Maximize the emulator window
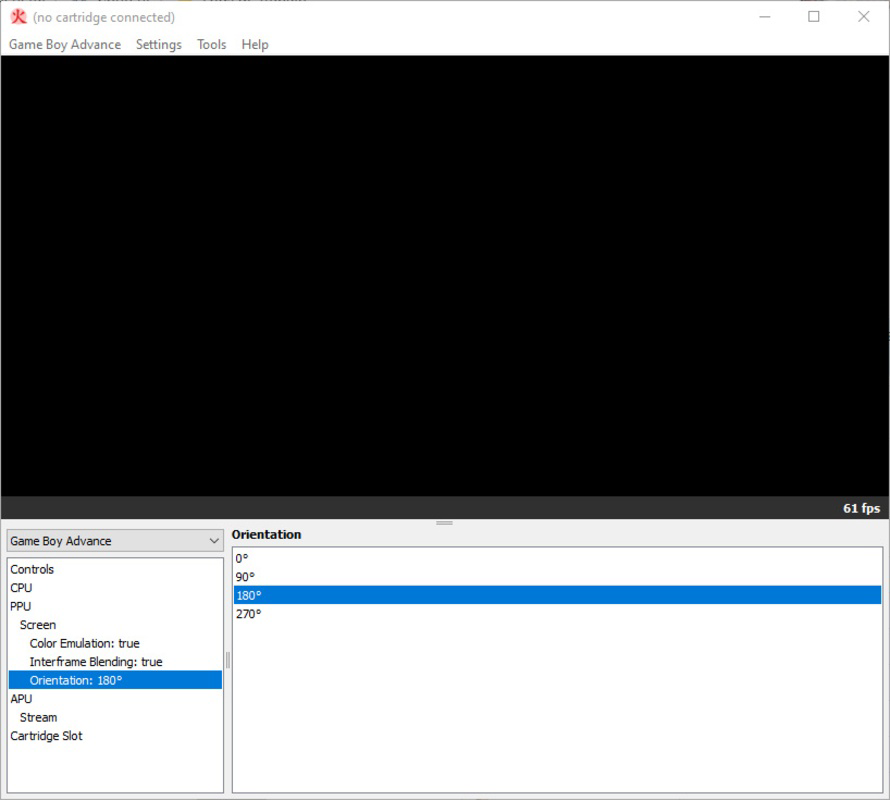Image resolution: width=890 pixels, height=800 pixels. point(814,16)
